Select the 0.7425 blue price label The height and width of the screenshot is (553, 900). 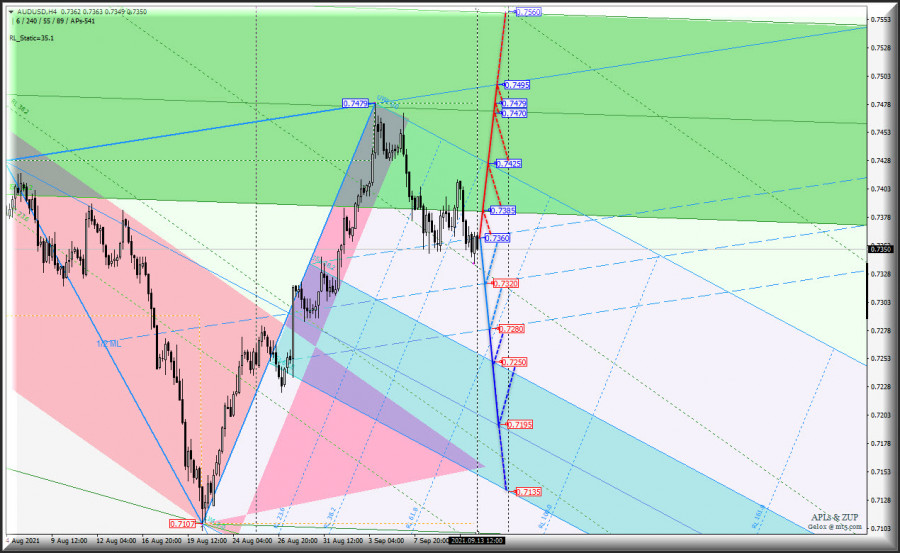(508, 163)
